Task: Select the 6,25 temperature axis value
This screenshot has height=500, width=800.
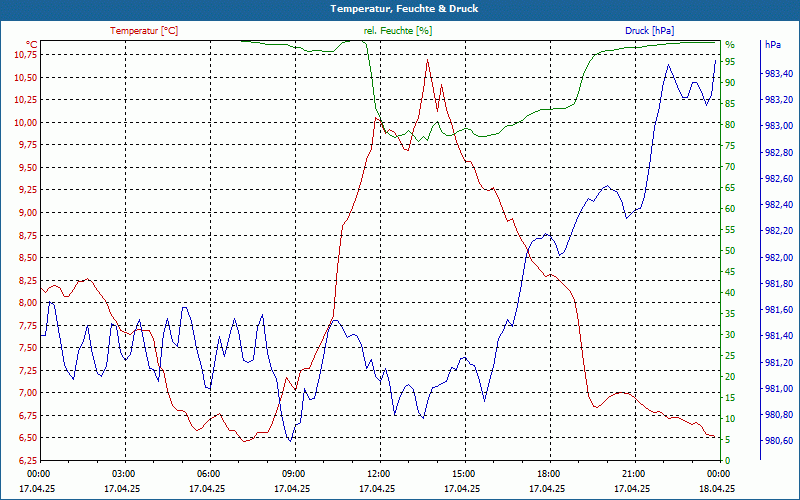Action: point(28,460)
